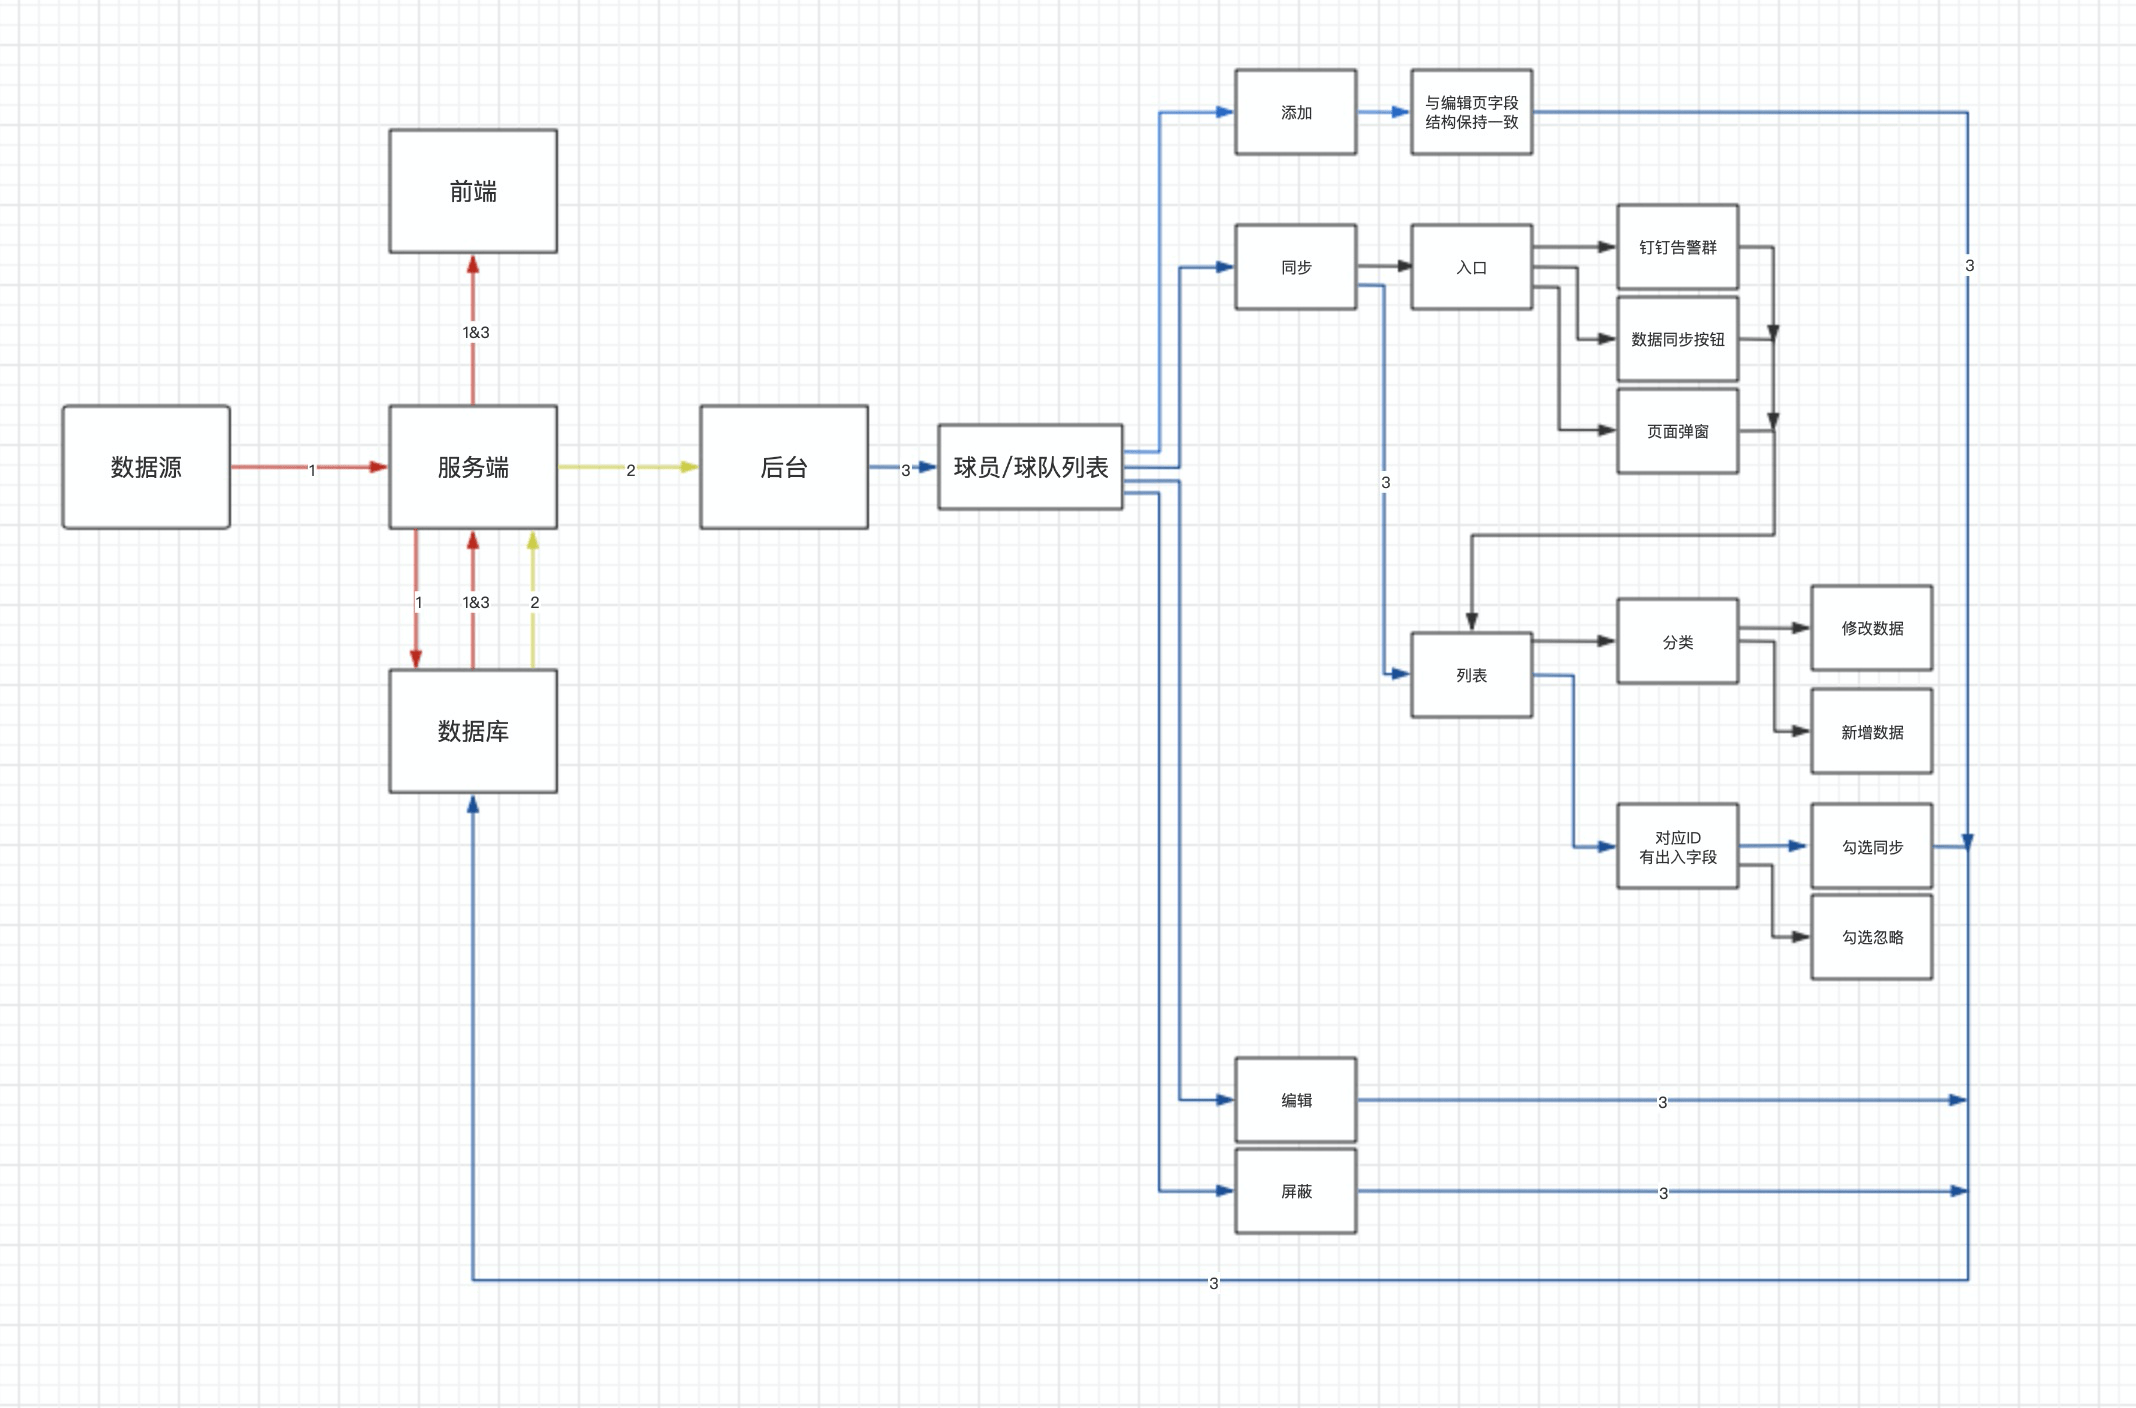This screenshot has width=2136, height=1408.
Task: Click the 新增数据 node
Action: click(x=1872, y=732)
